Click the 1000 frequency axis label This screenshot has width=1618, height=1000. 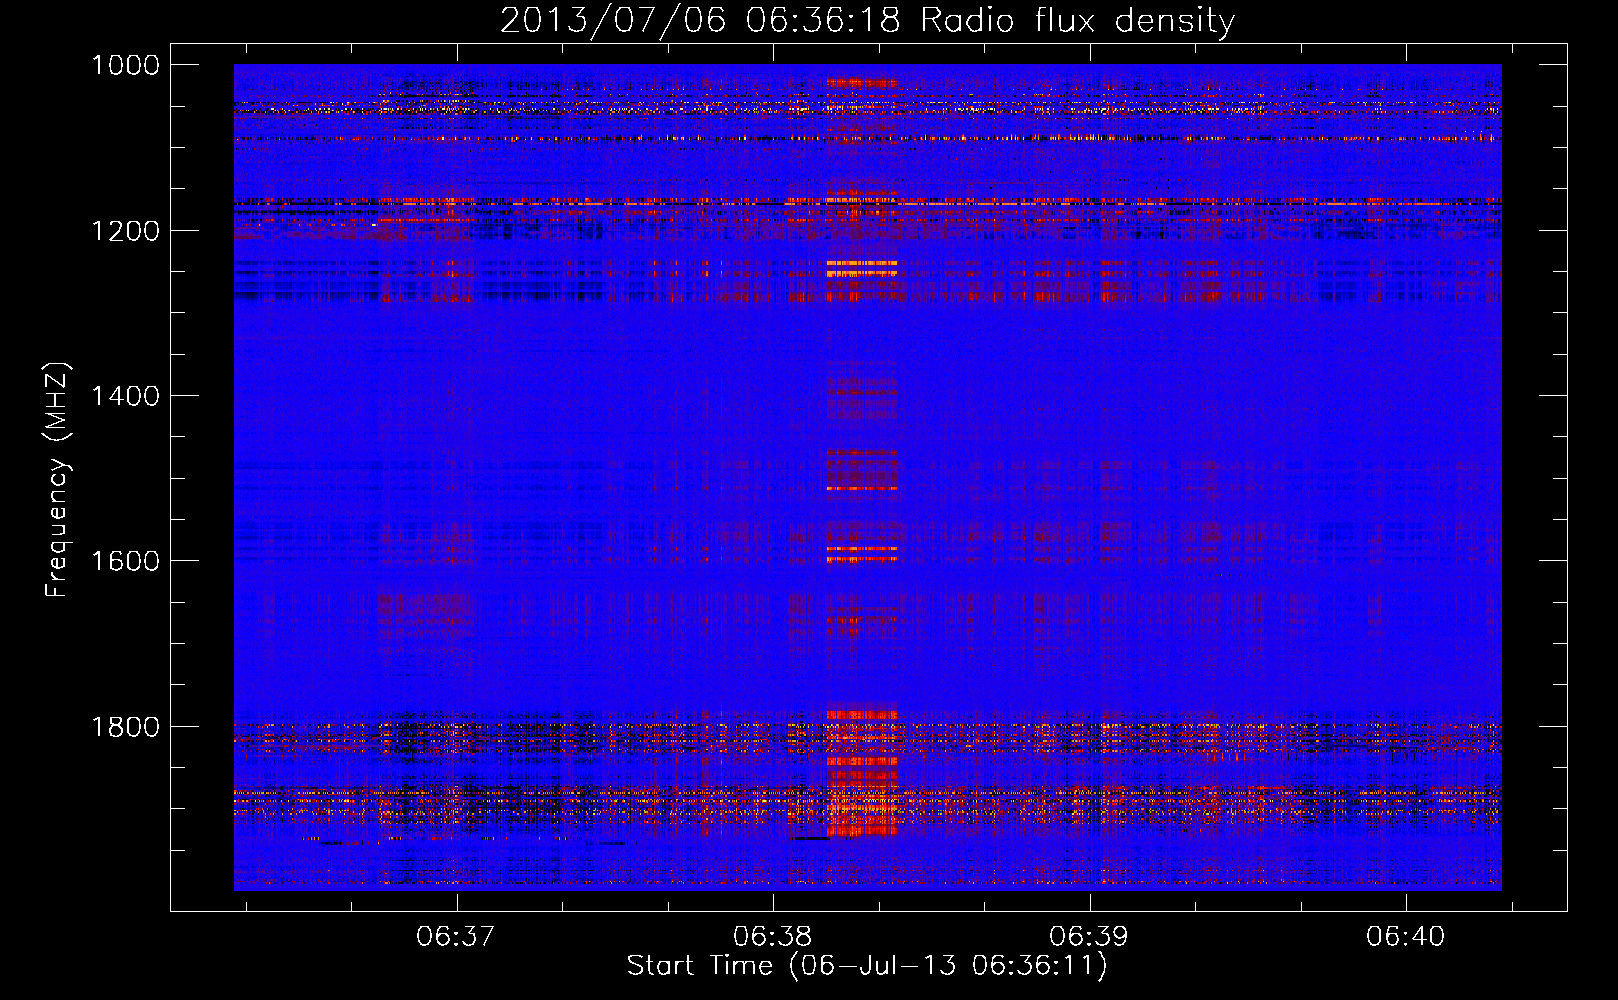[125, 65]
